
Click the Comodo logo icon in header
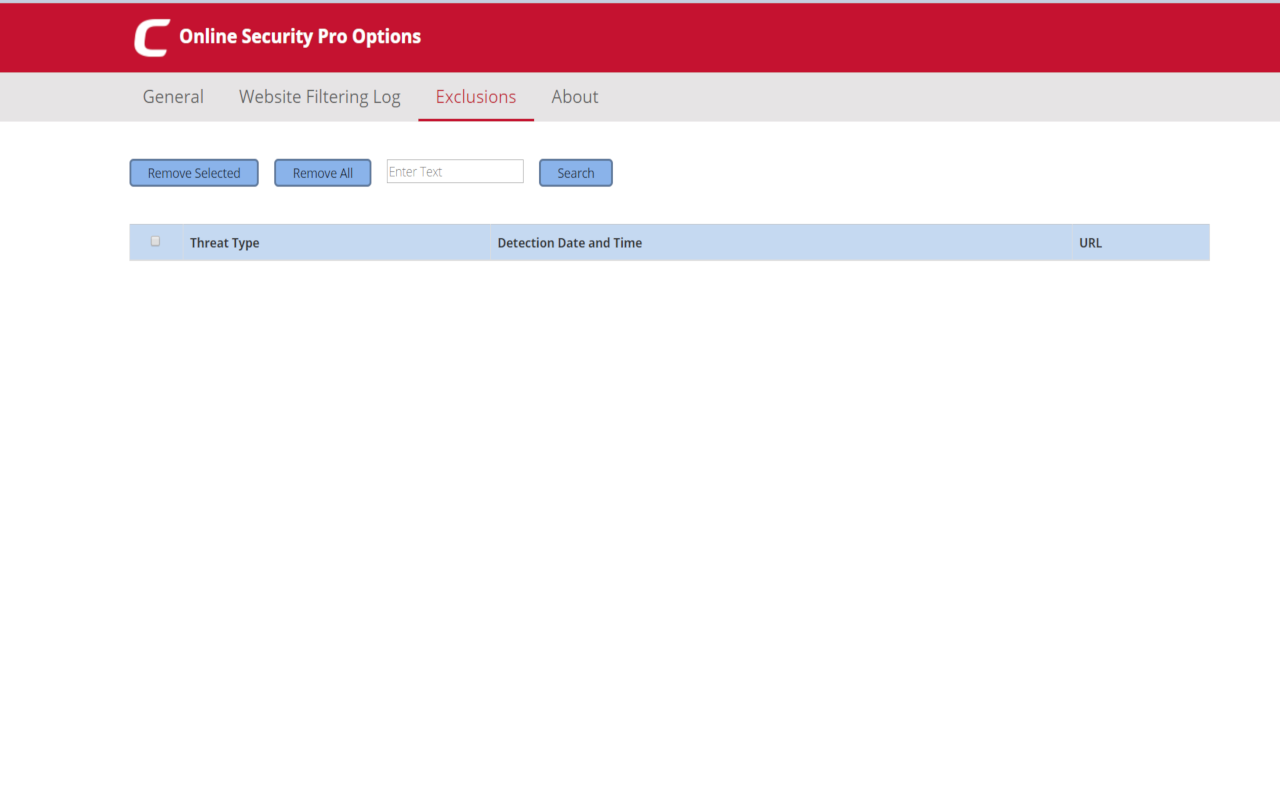click(152, 38)
